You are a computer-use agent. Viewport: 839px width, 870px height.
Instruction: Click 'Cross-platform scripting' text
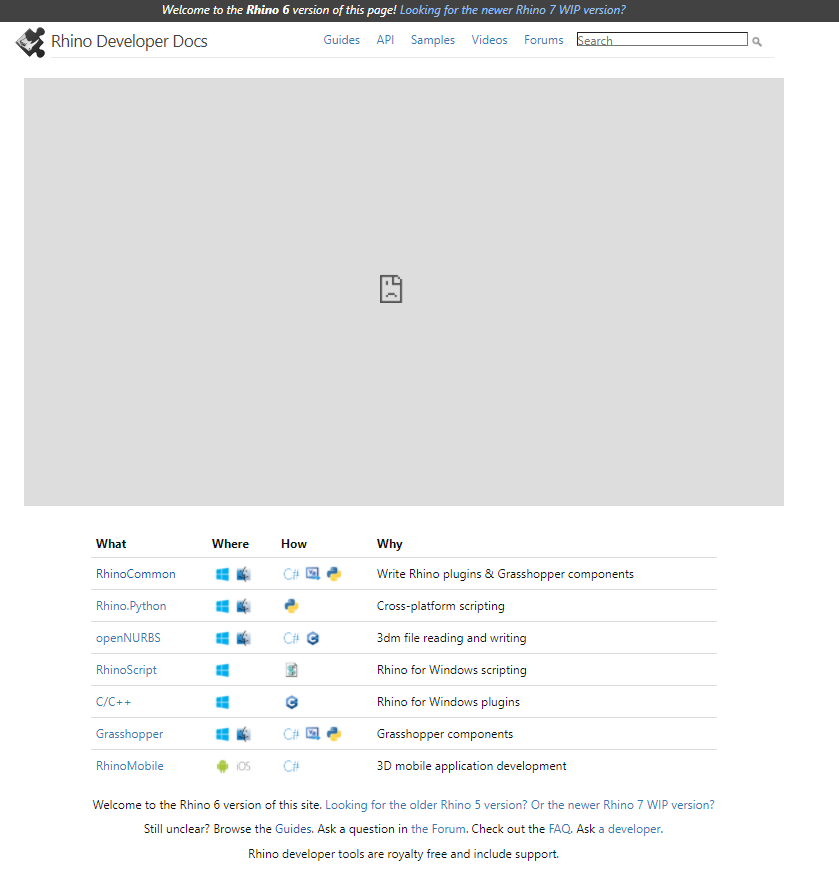[x=441, y=606]
